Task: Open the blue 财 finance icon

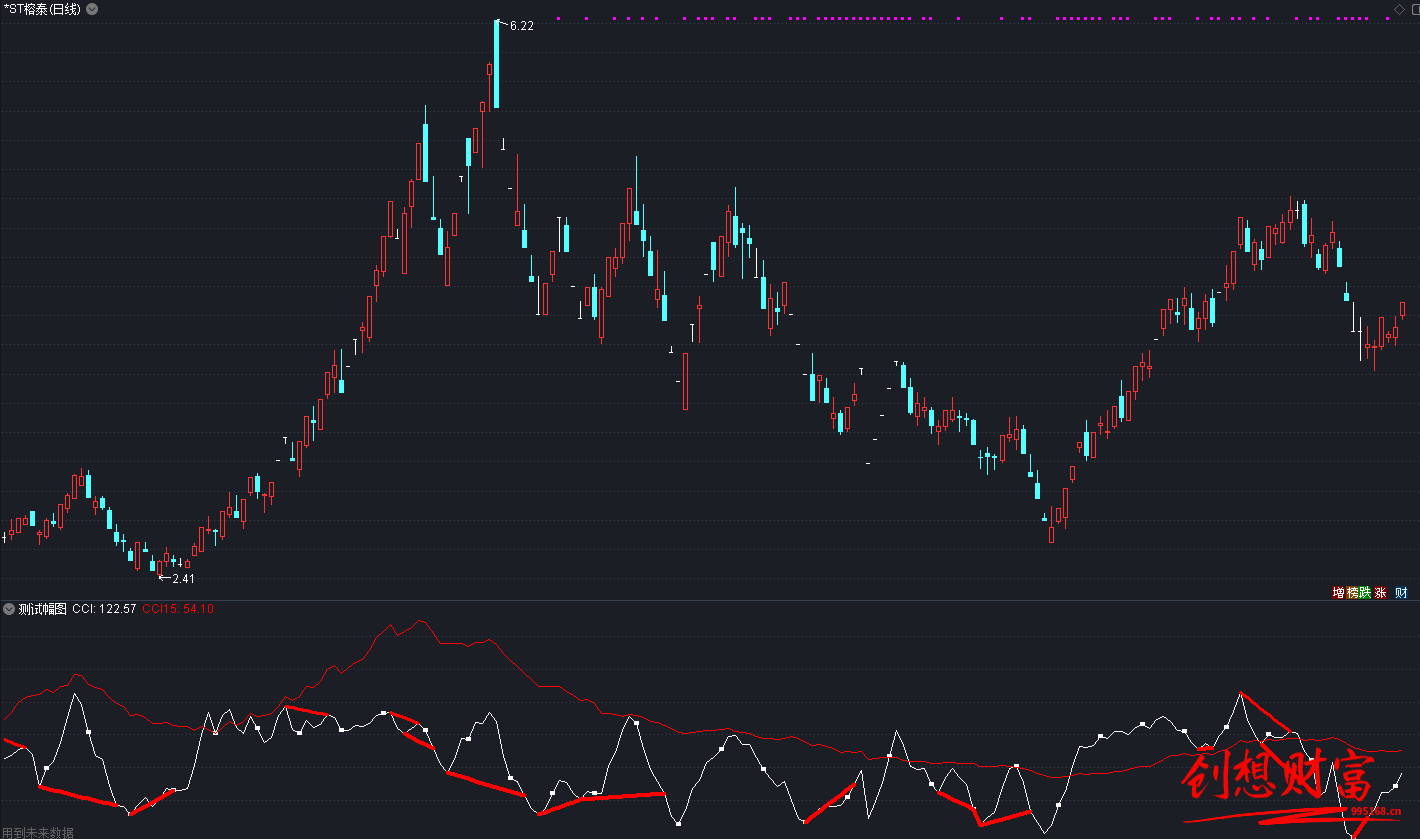Action: coord(1401,593)
